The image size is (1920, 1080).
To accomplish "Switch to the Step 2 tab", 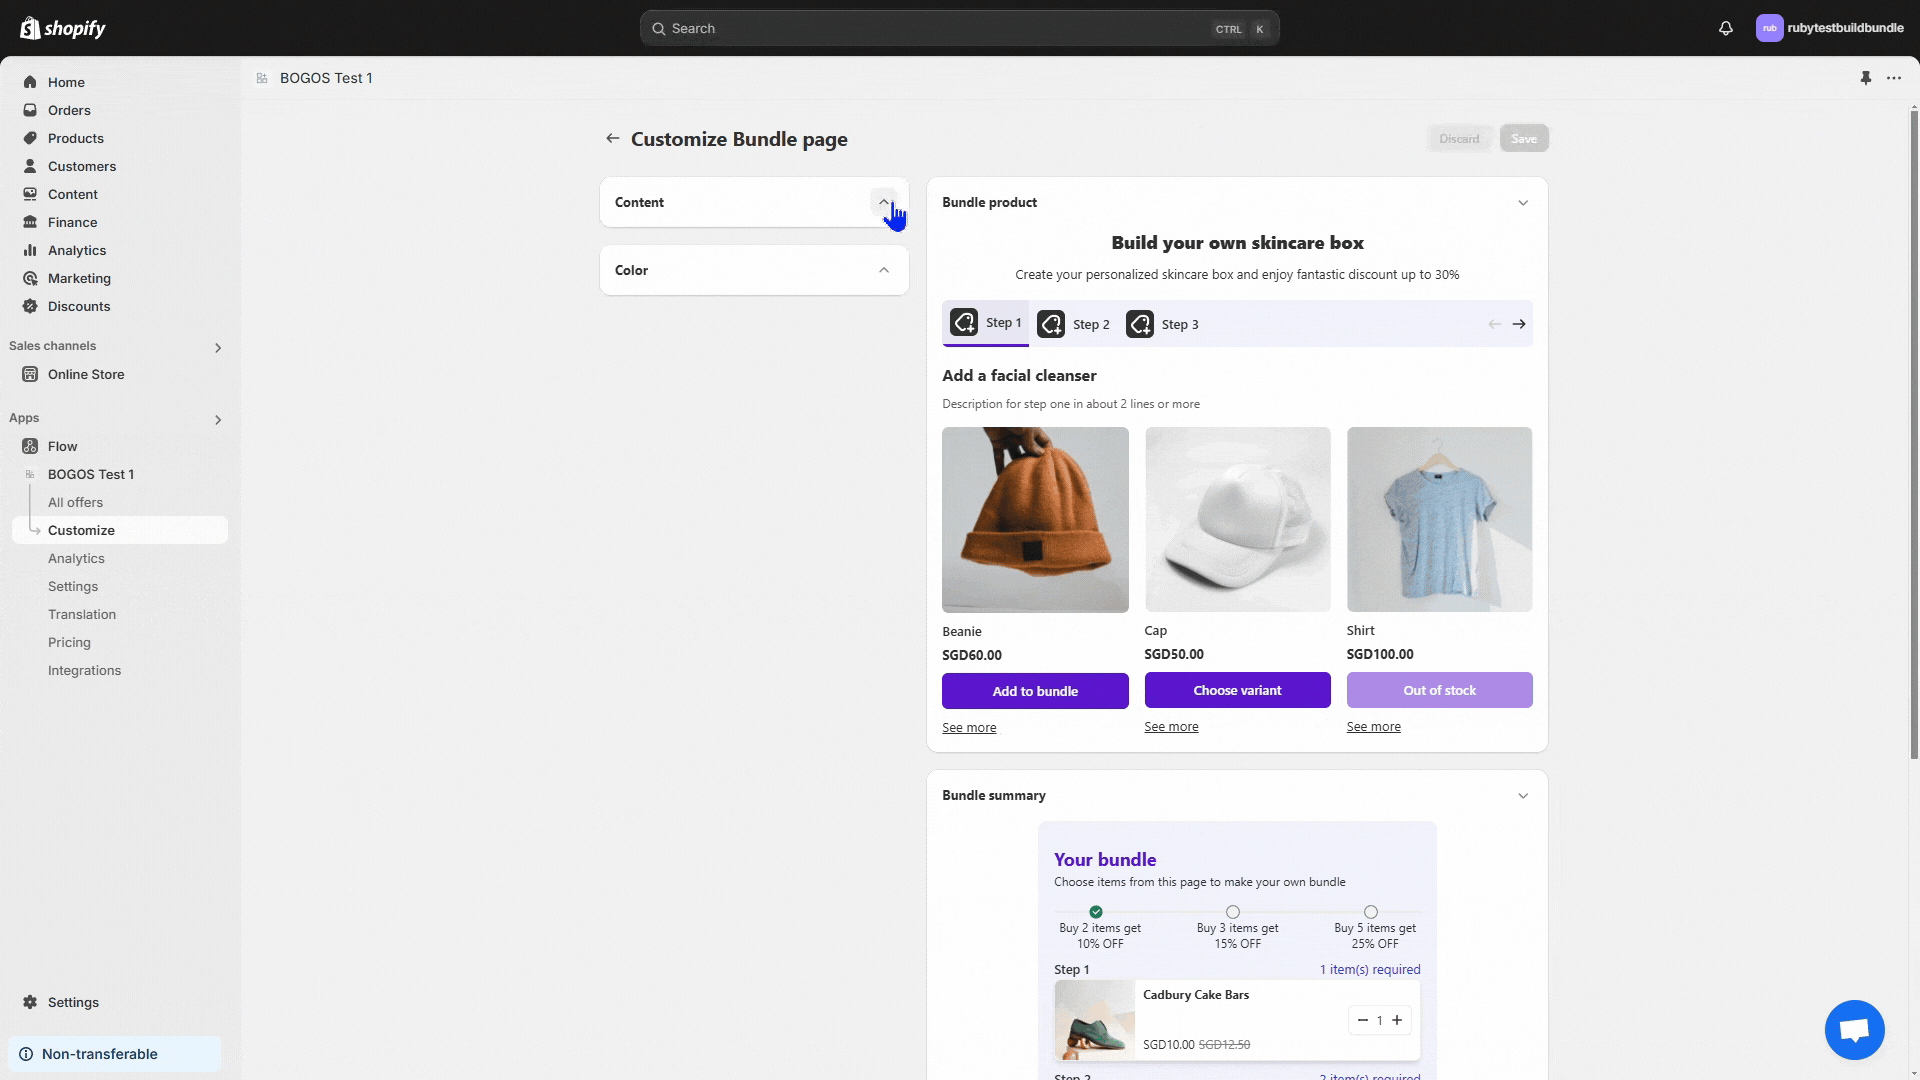I will (1074, 324).
